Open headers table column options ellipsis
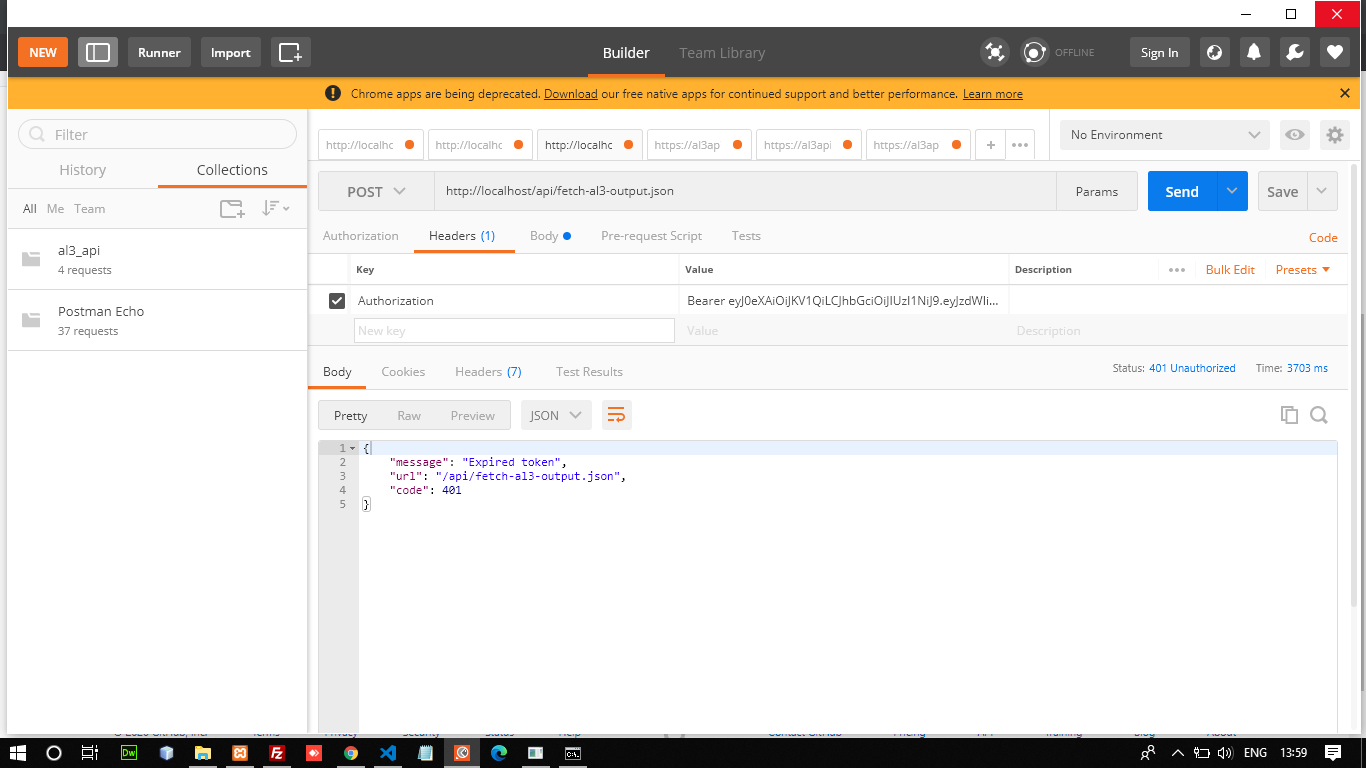 click(1176, 270)
